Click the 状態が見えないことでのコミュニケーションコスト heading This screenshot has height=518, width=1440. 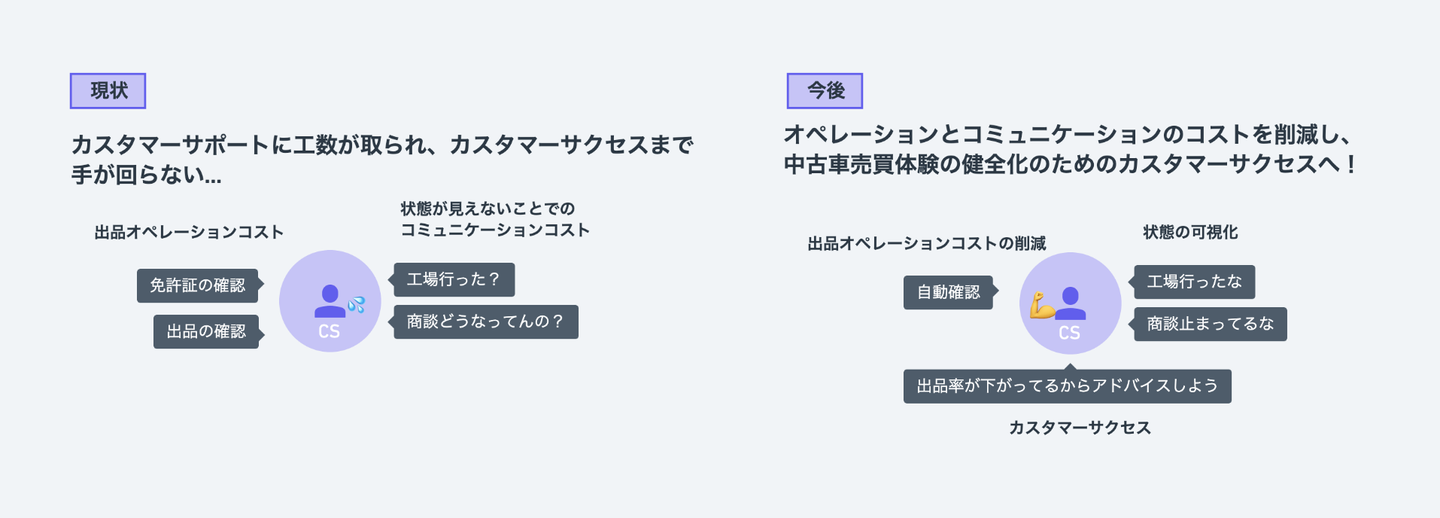click(x=494, y=219)
